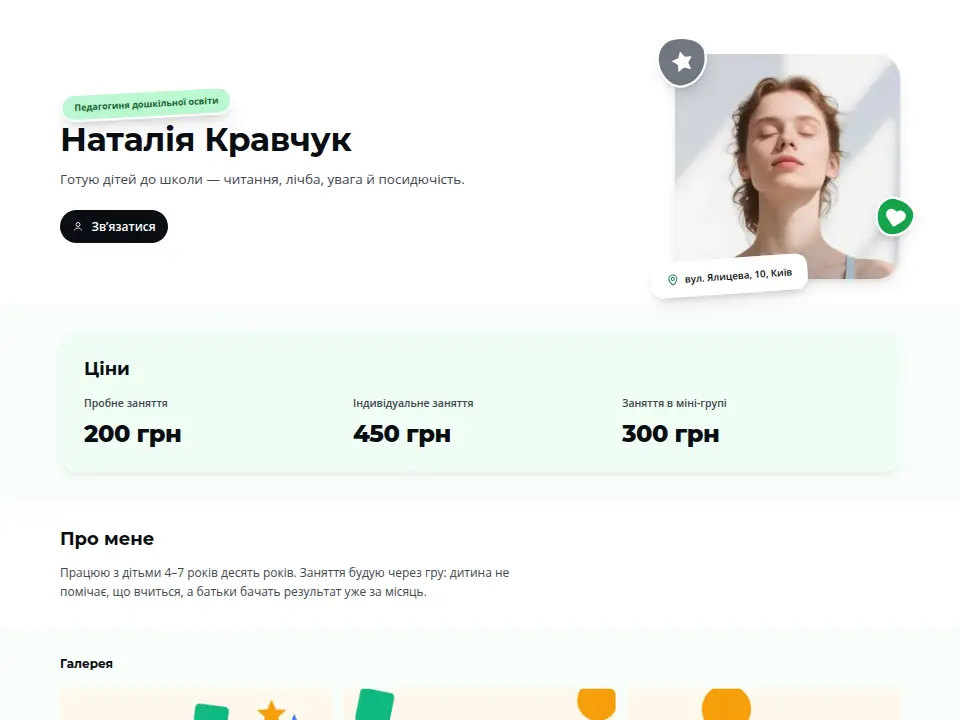
Task: Click the green heart badge
Action: click(895, 217)
